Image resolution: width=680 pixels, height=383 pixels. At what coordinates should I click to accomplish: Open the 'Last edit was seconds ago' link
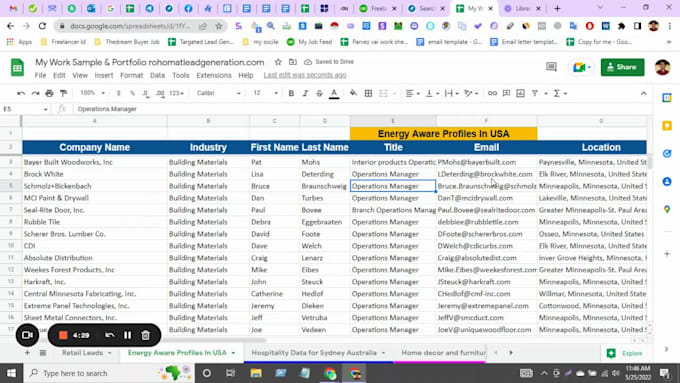click(305, 75)
